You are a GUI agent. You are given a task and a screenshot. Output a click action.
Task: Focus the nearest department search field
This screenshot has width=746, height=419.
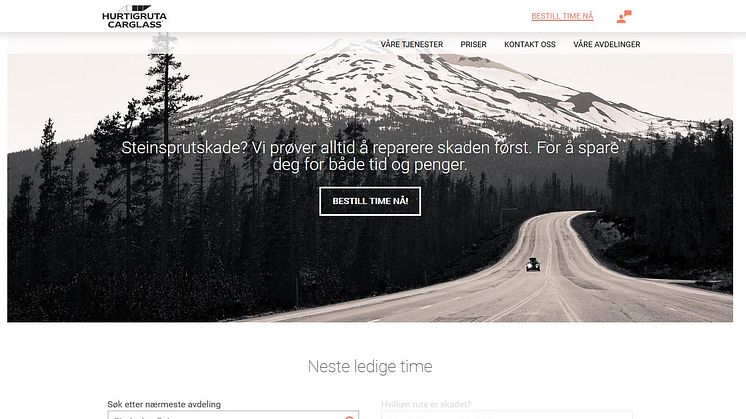pos(233,416)
